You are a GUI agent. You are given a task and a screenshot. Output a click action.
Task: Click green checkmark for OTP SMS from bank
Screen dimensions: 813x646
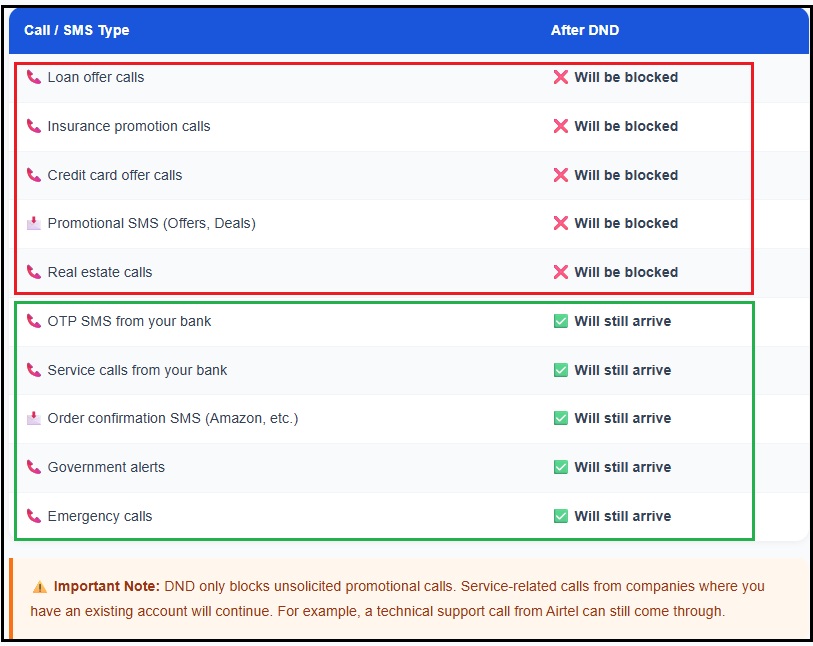561,321
